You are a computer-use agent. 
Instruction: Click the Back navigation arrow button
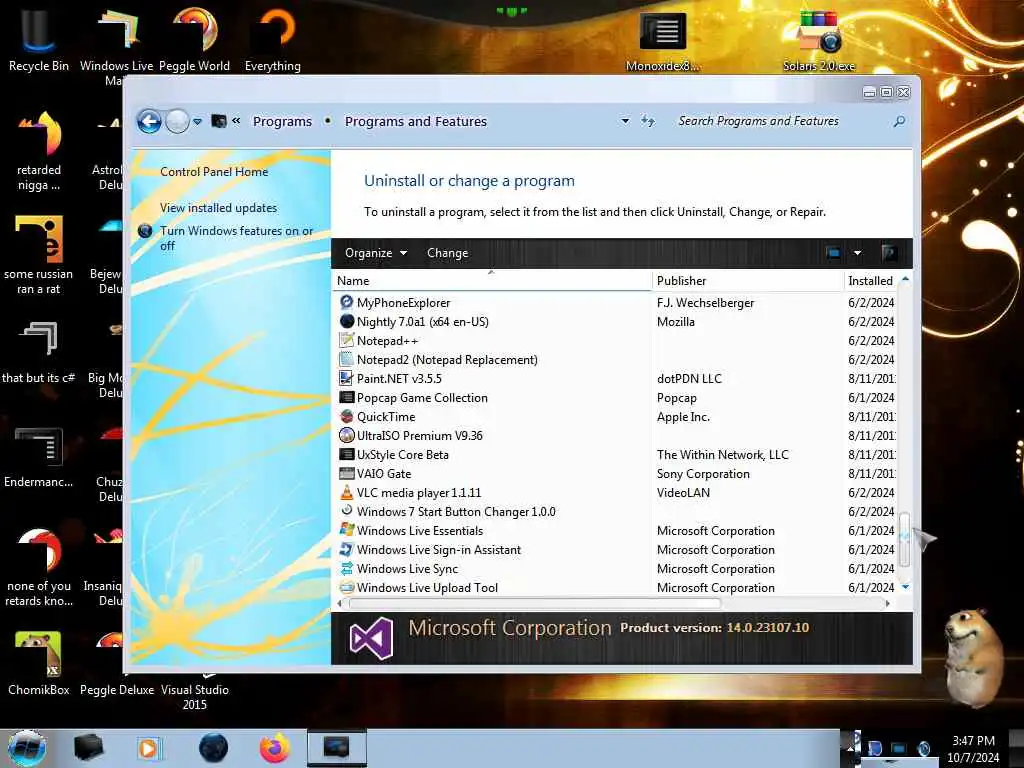click(149, 121)
